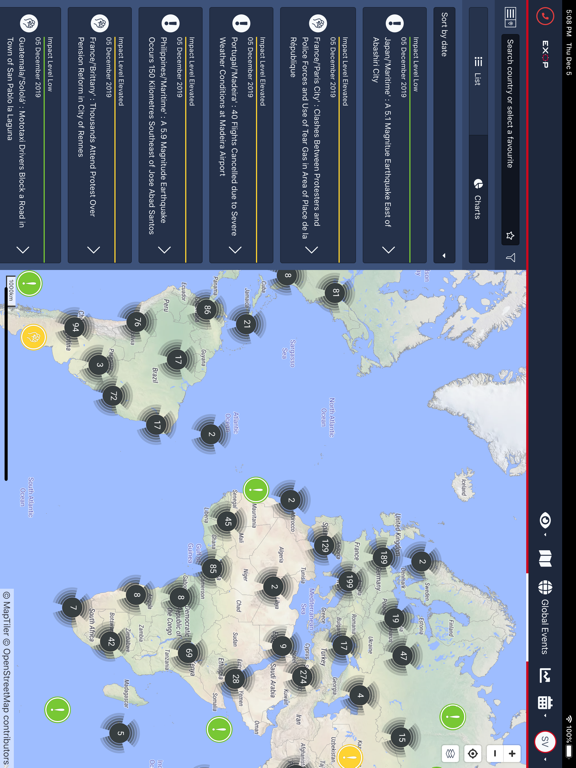Open the 274 event cluster in Middle East
The image size is (576, 768).
tap(302, 676)
